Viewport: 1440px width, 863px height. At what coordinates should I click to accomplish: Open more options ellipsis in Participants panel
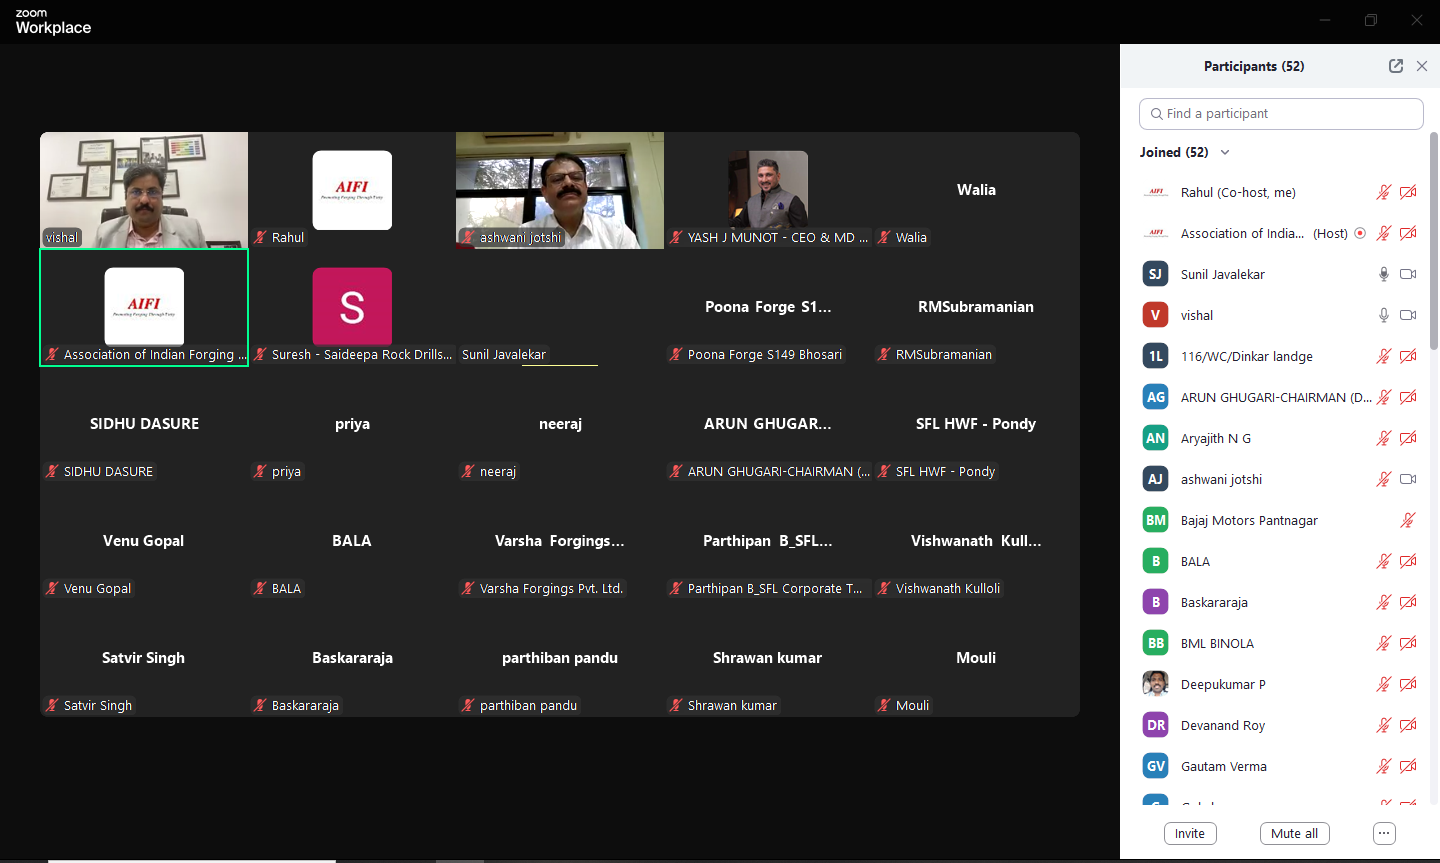(x=1384, y=834)
